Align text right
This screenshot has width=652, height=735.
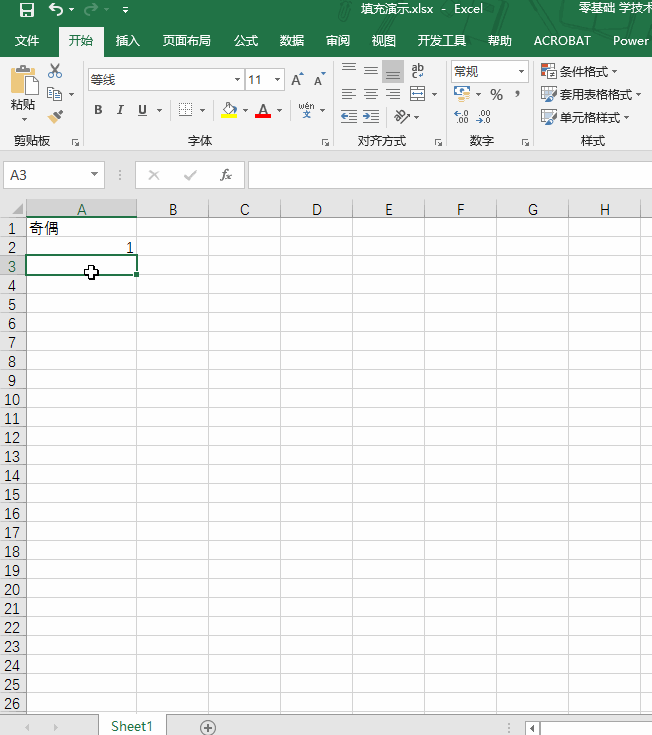pyautogui.click(x=393, y=94)
